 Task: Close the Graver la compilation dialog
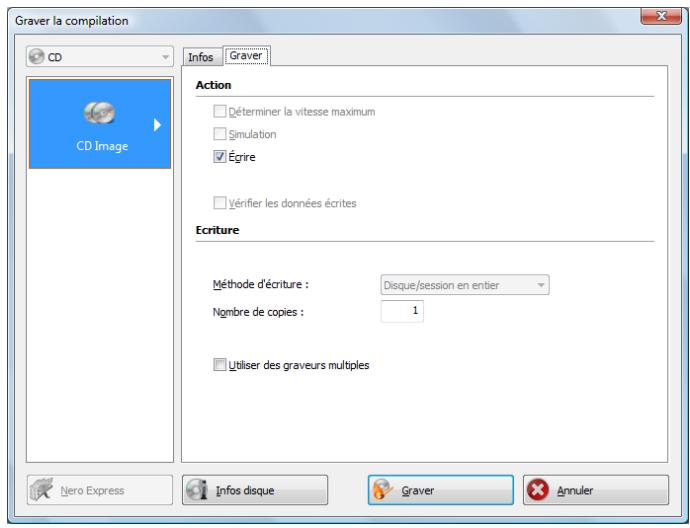[661, 17]
